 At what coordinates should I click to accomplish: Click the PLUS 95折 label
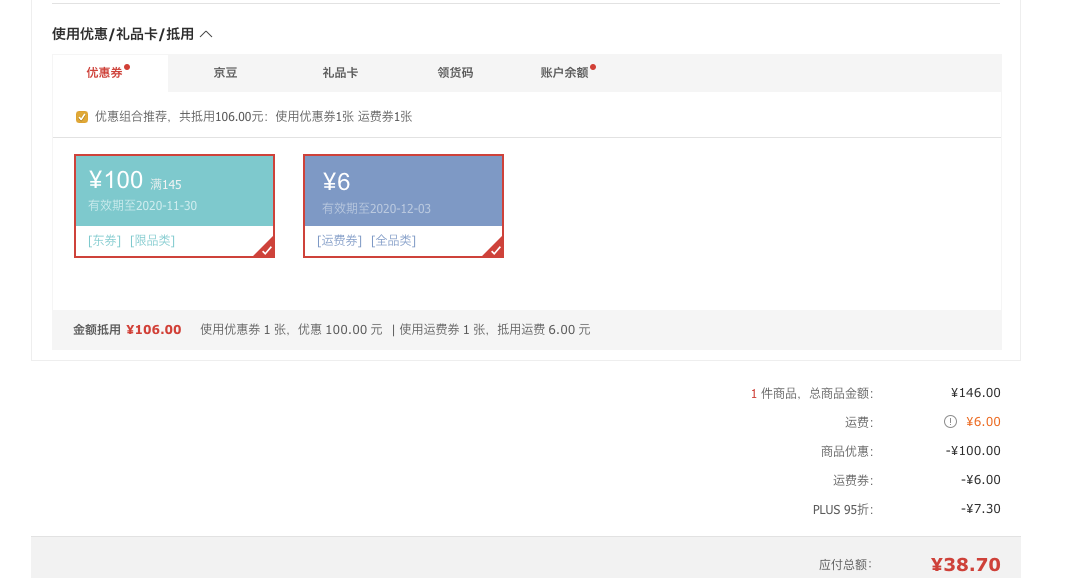843,510
